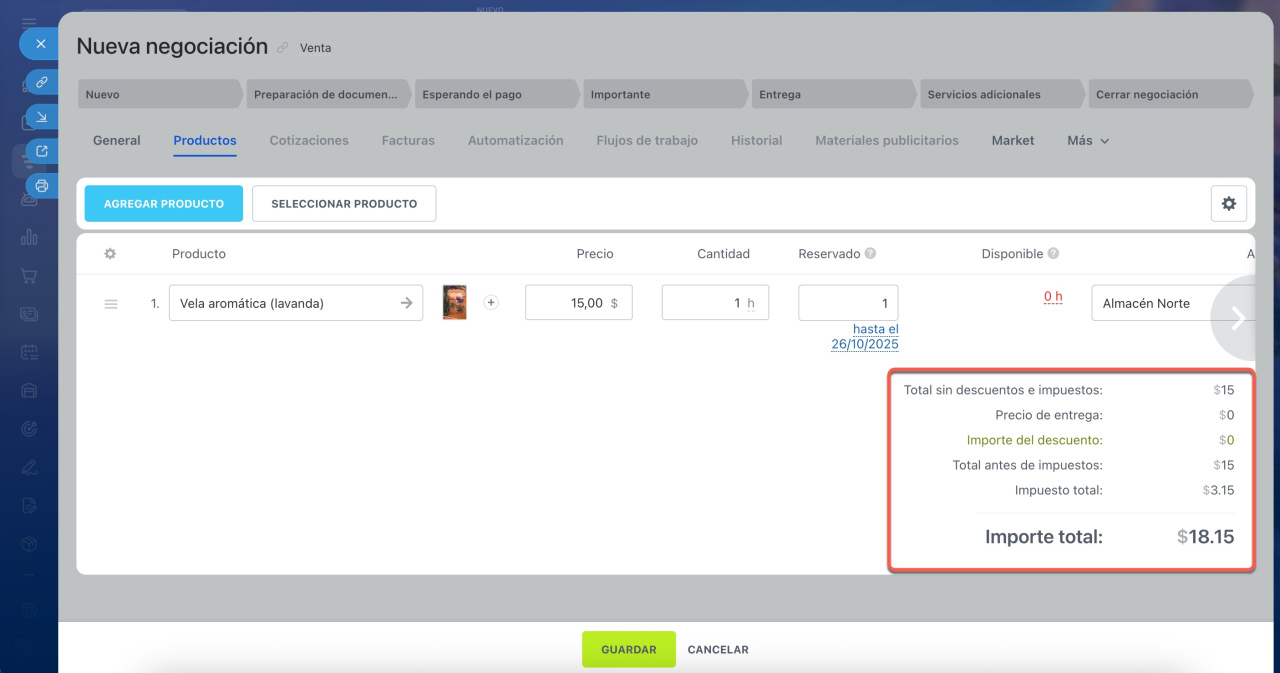The image size is (1280, 673).
Task: Click help icon next to Disponible
Action: [1053, 254]
